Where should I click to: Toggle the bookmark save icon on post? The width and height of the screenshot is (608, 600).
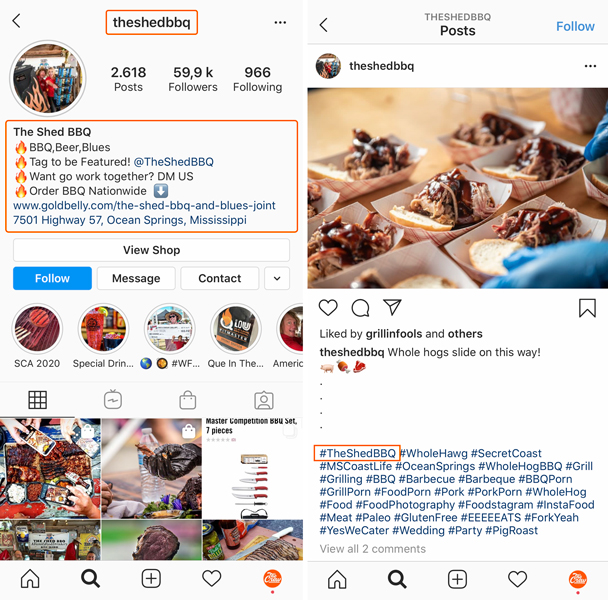point(587,308)
